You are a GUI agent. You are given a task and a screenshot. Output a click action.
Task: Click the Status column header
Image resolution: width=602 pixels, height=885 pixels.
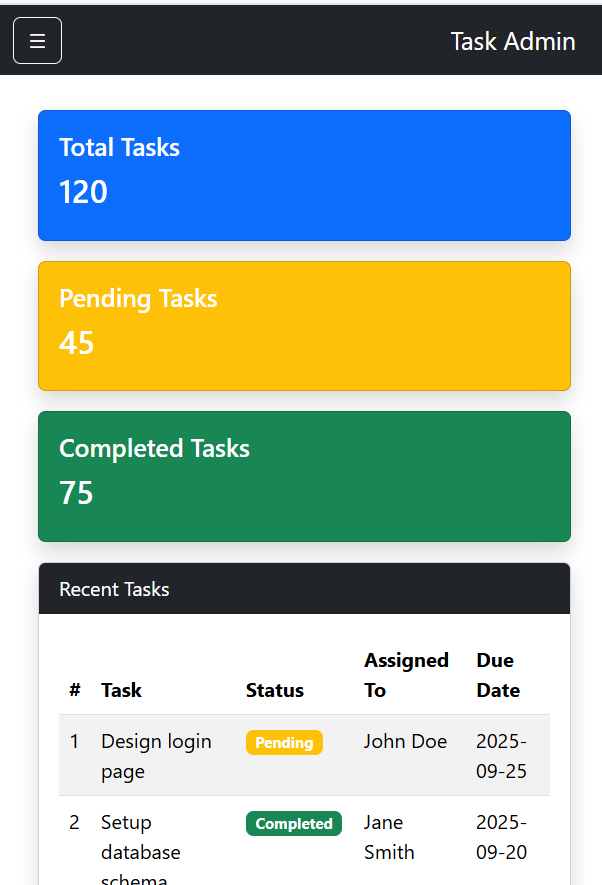pos(275,690)
